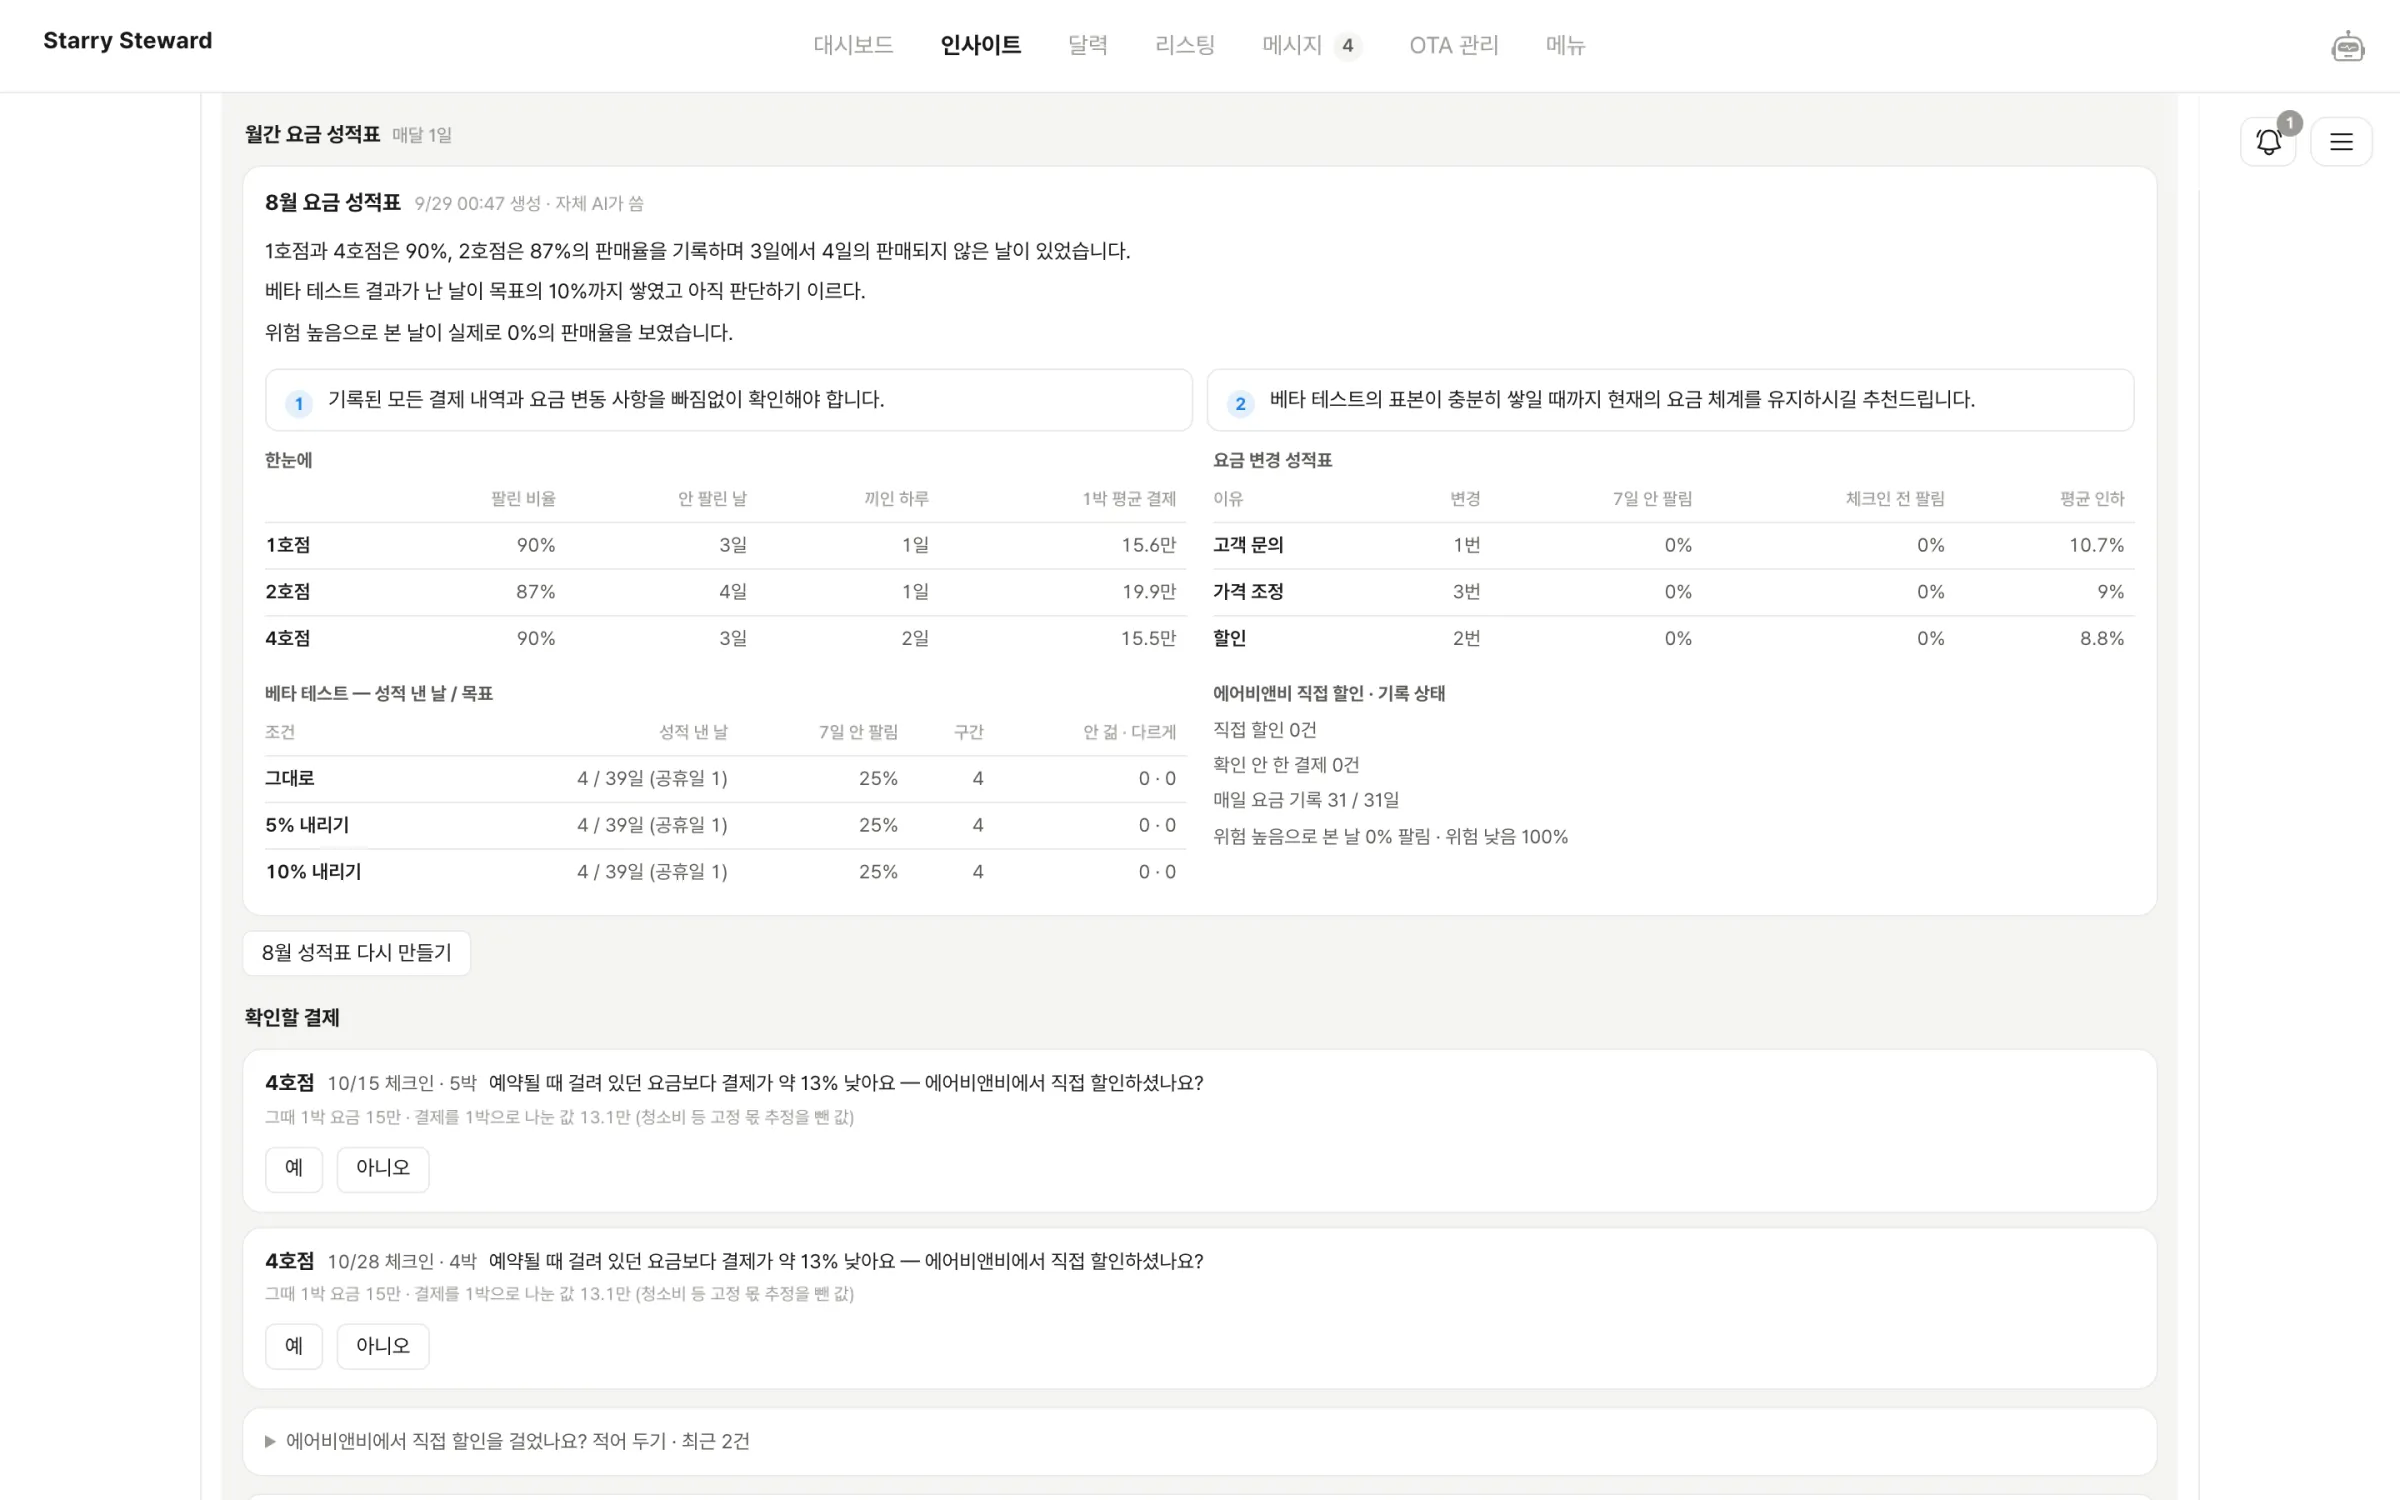Answer 아니오 for the 10/28 체크인 payment

pos(383,1346)
